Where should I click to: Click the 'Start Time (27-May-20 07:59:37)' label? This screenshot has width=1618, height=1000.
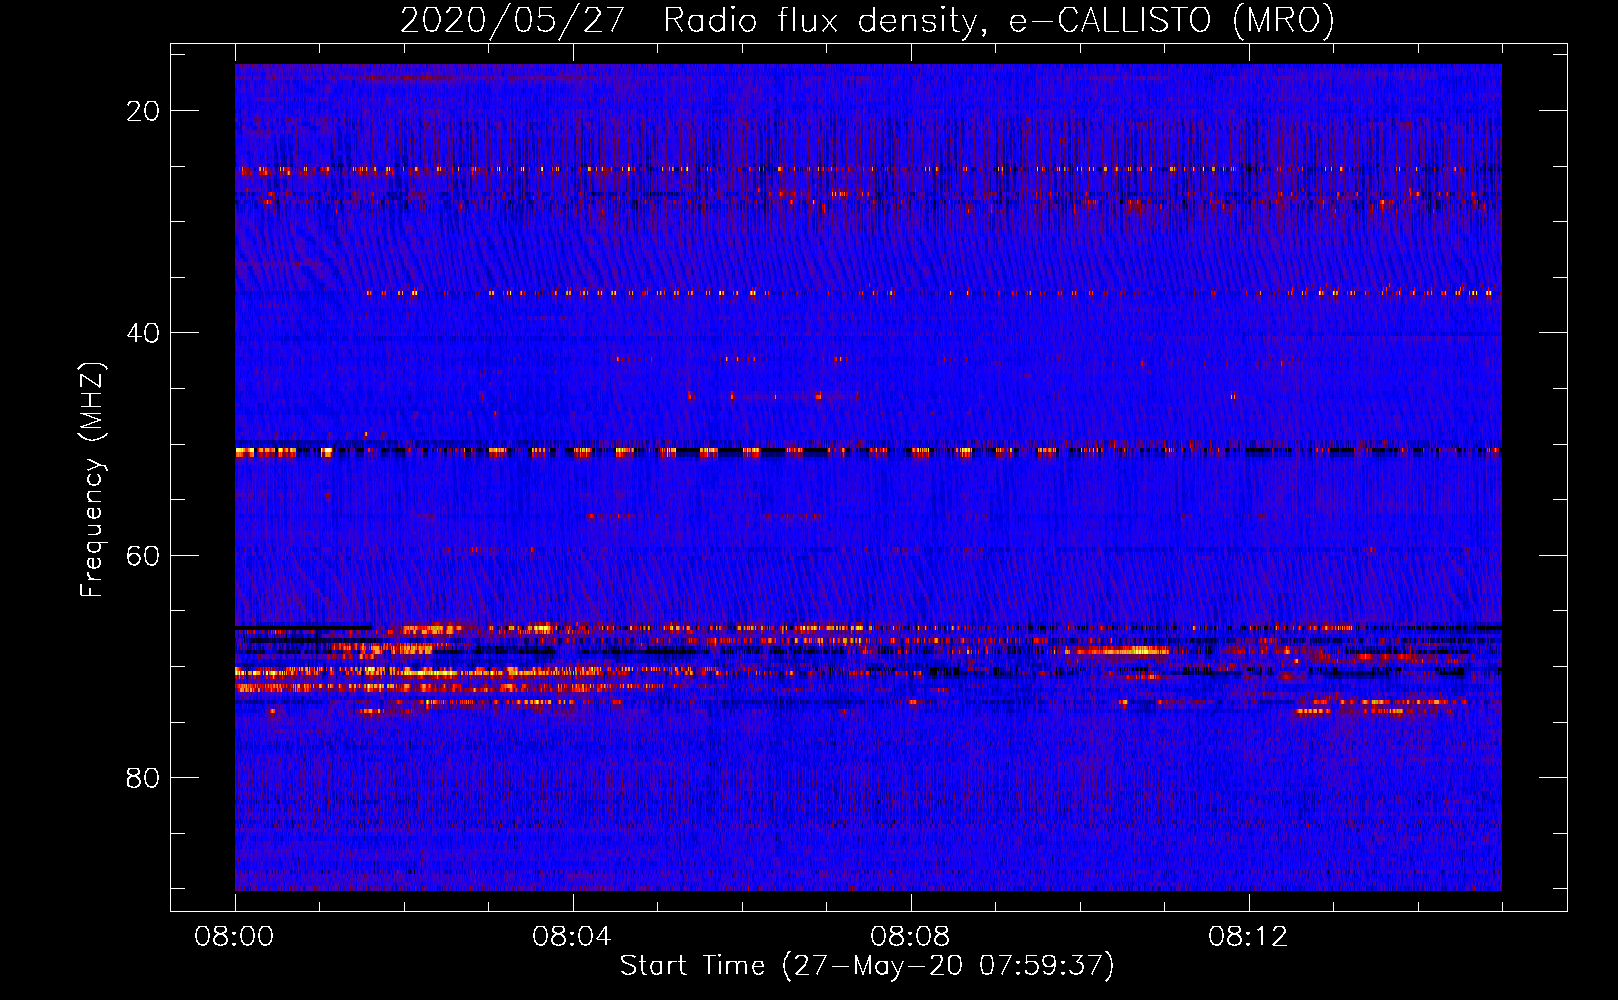867,966
